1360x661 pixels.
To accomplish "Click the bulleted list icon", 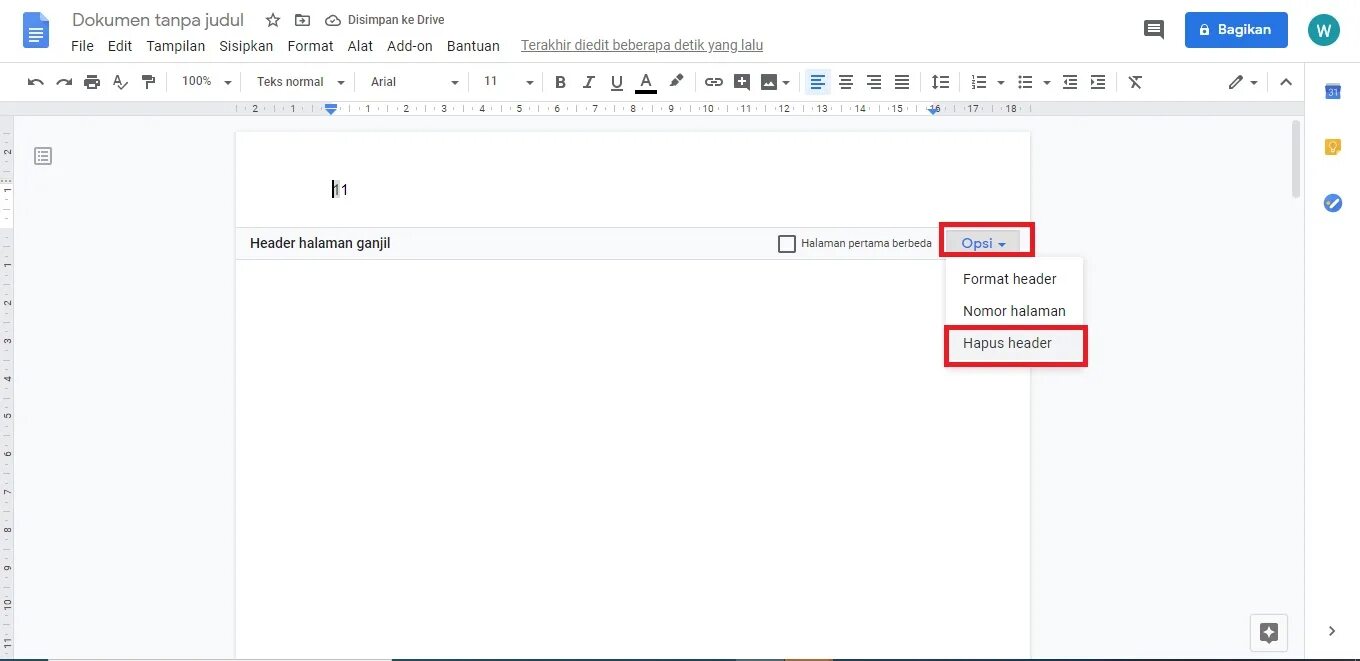I will 1025,82.
